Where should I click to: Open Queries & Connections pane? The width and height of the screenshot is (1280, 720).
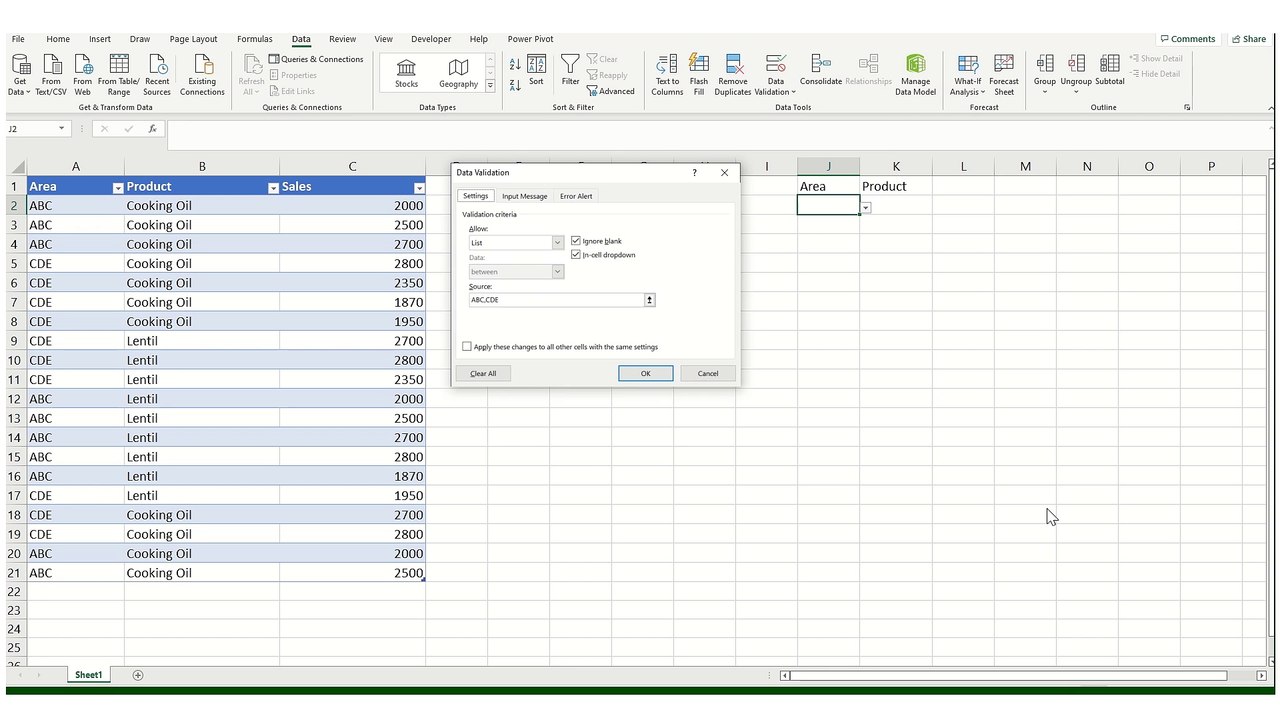coord(316,59)
